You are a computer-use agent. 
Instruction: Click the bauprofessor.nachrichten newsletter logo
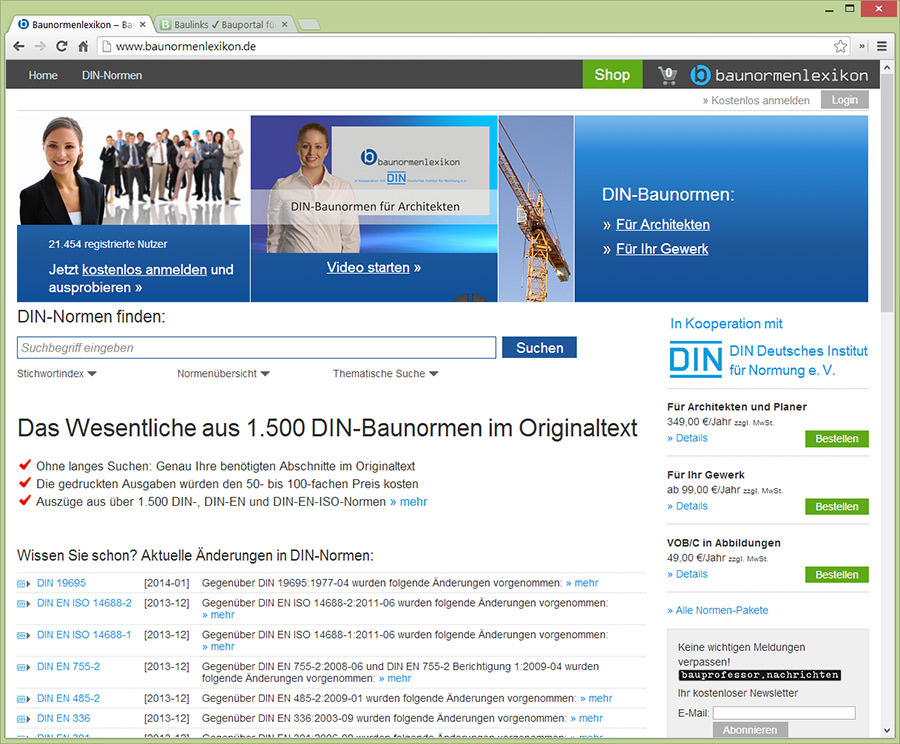[x=759, y=675]
